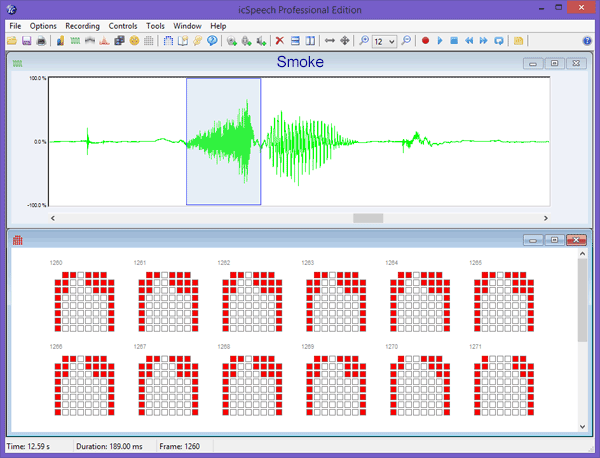
Task: Click the waveform horizontal scrollbar thumb
Action: [x=368, y=217]
